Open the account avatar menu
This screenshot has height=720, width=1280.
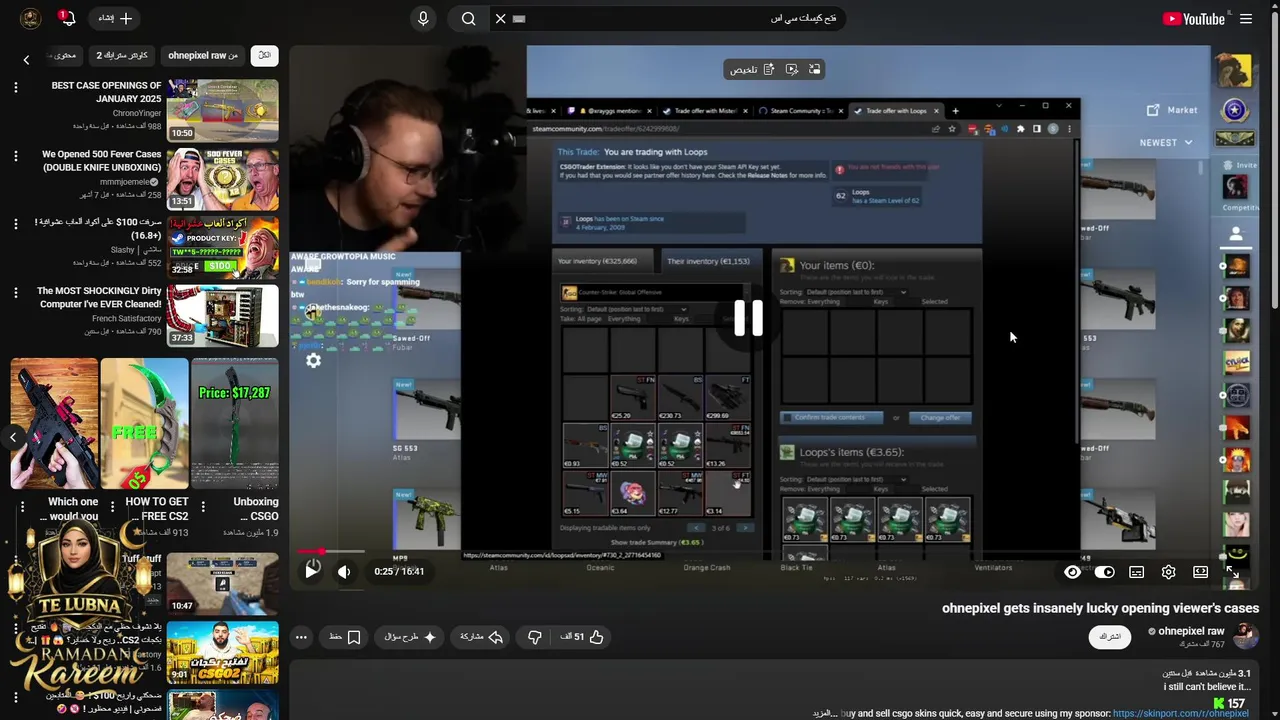(x=30, y=19)
